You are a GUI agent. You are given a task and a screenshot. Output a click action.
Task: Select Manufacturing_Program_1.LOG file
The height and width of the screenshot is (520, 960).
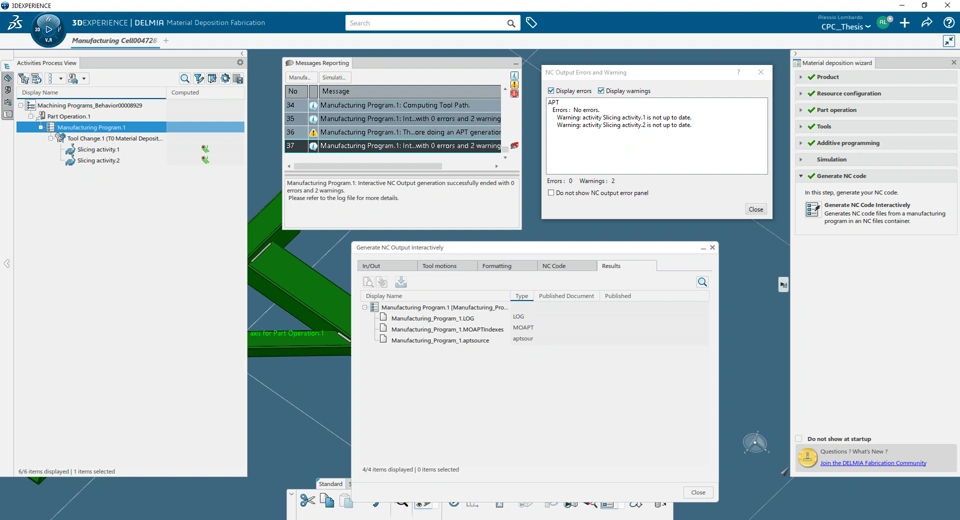(x=432, y=318)
